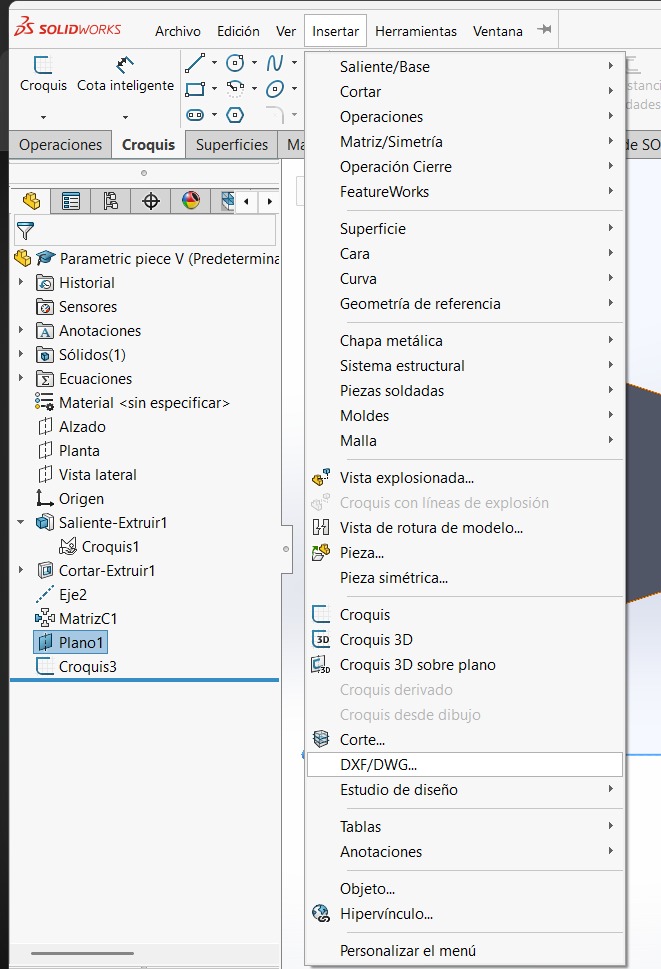
Task: Switch to the Superficies tab
Action: (232, 145)
